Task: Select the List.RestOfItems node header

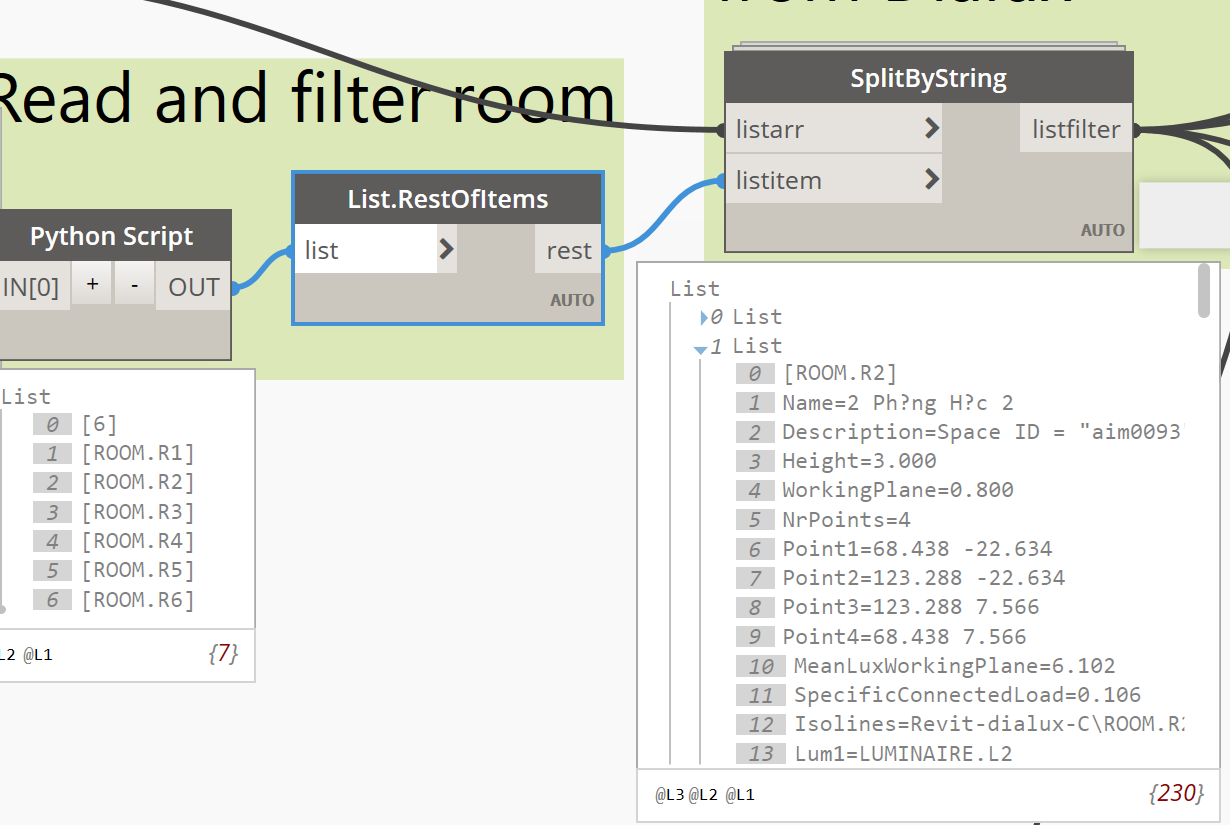Action: pos(447,199)
